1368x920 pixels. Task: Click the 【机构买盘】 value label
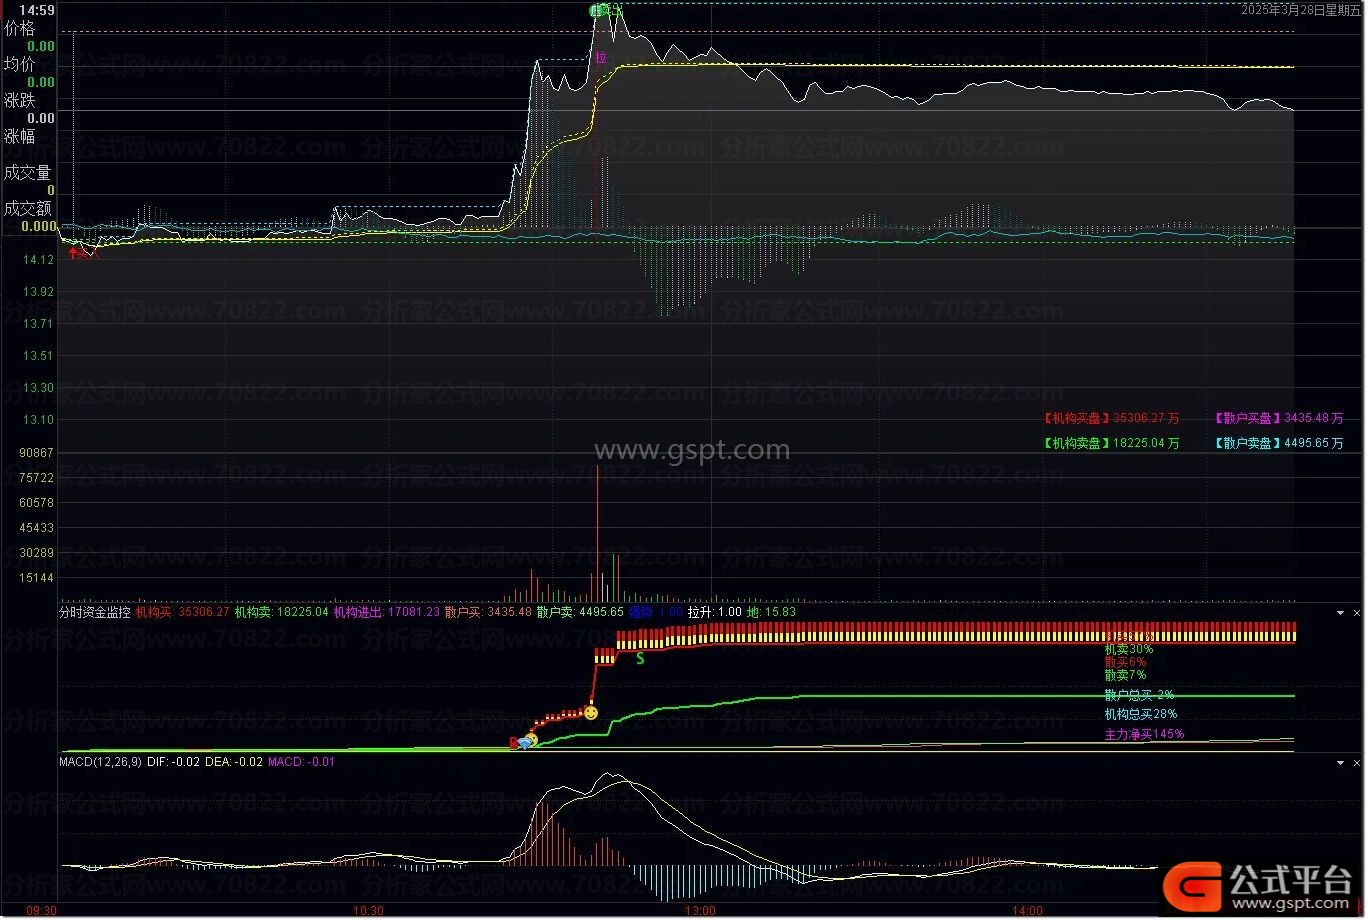click(1110, 419)
